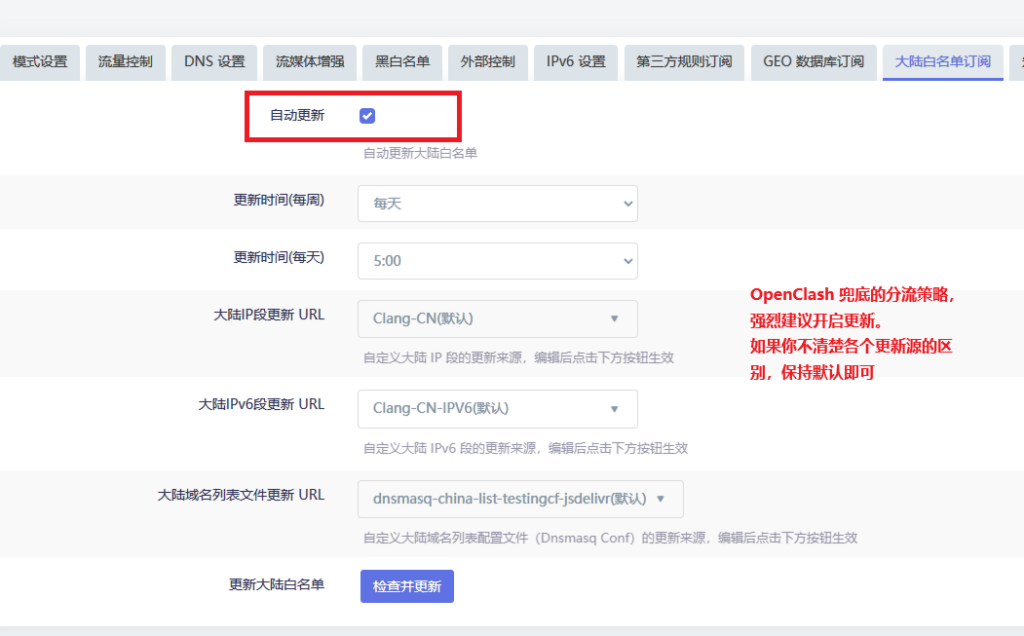Open the 更新时间(每天) dropdown showing 5:00
This screenshot has height=636, width=1024.
[497, 261]
